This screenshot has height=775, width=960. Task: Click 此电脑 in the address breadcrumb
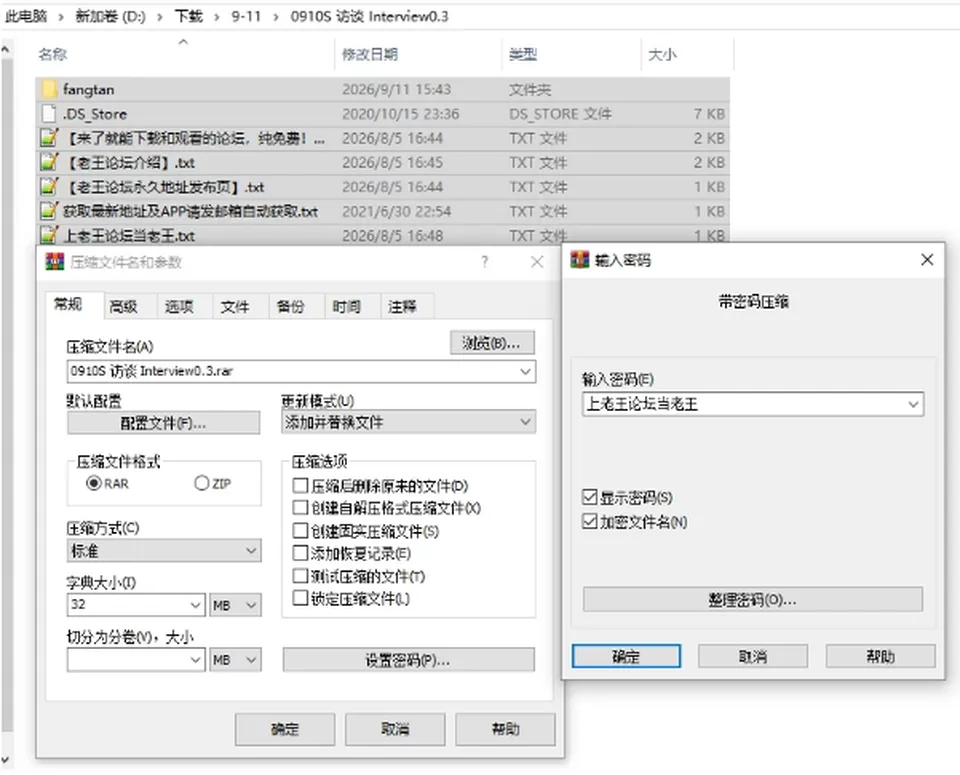point(26,17)
